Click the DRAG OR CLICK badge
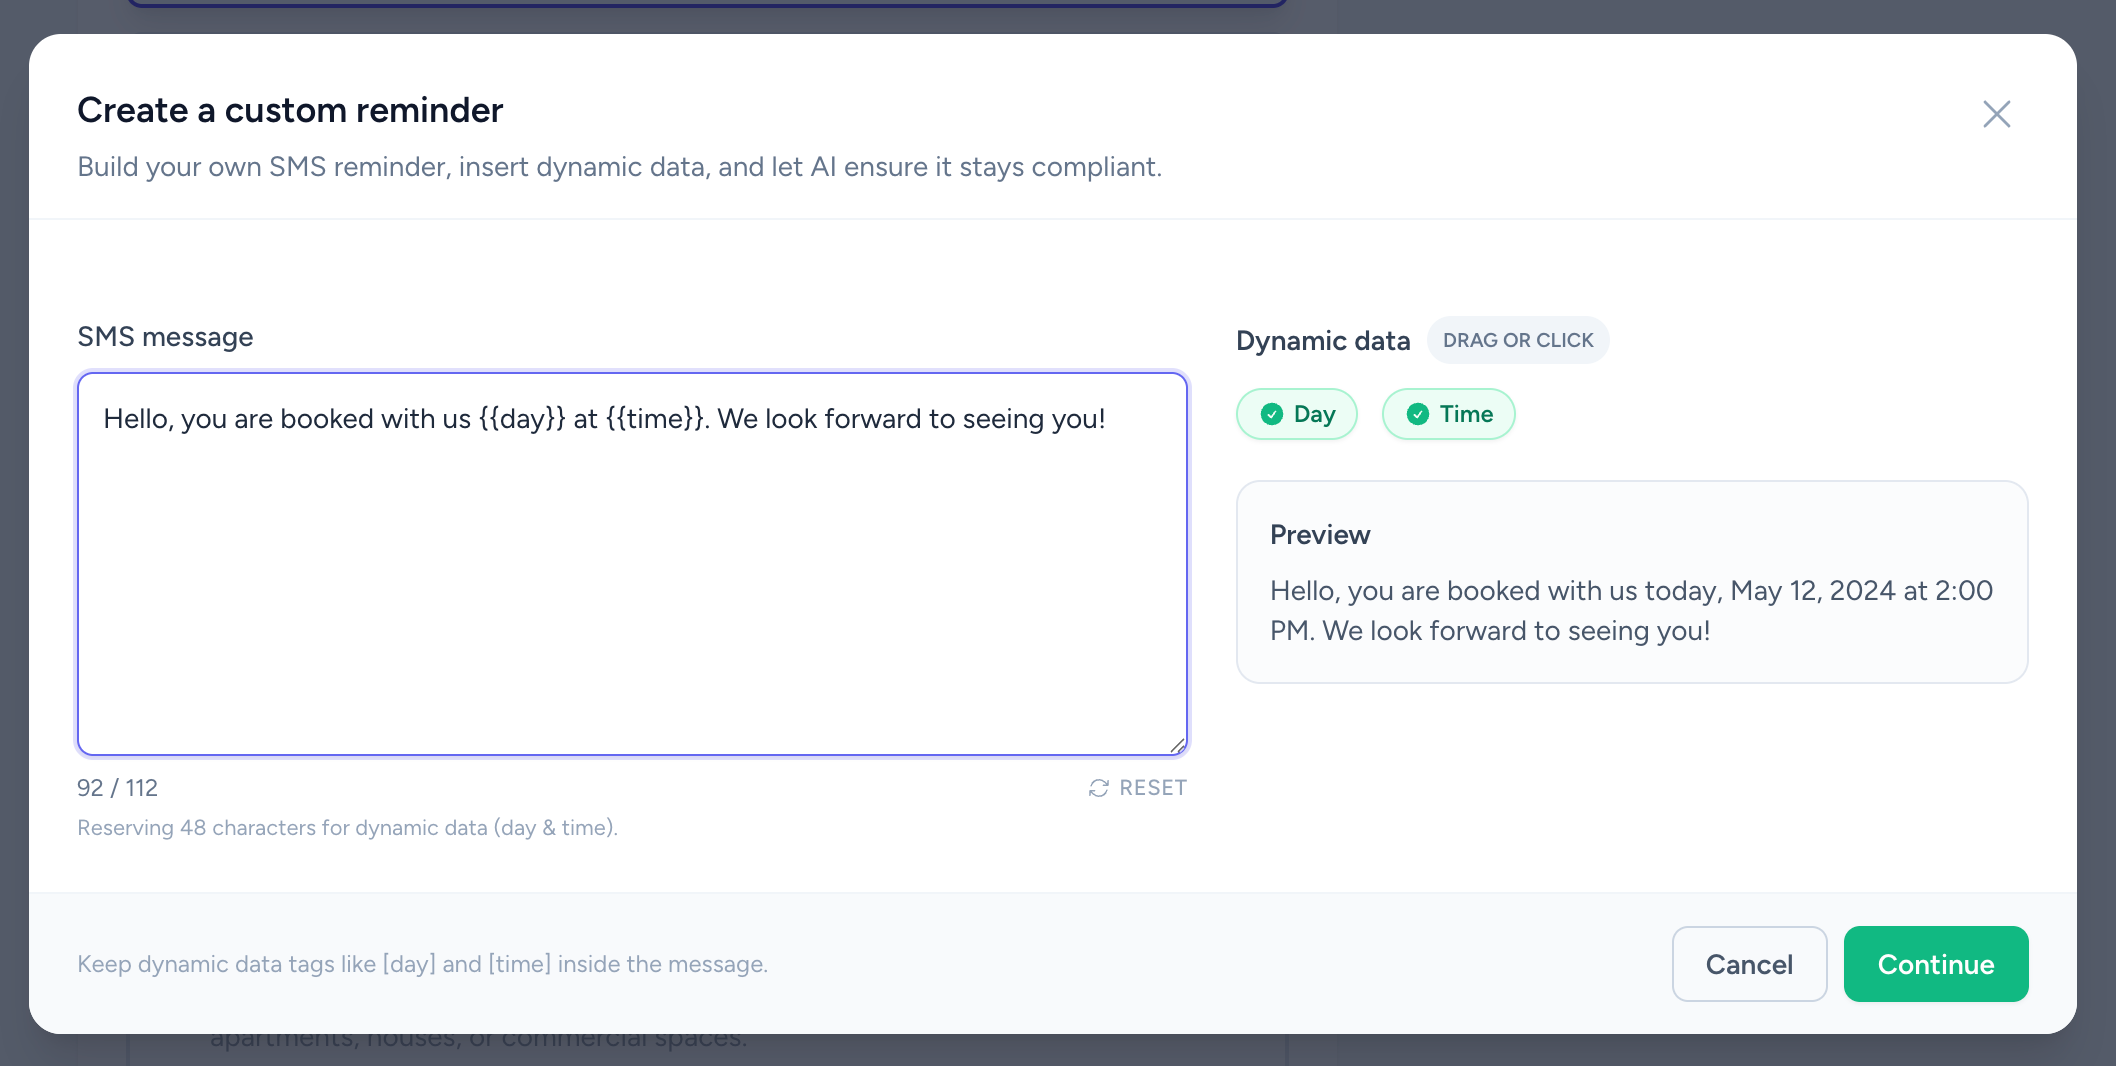Image resolution: width=2116 pixels, height=1066 pixels. tap(1518, 340)
